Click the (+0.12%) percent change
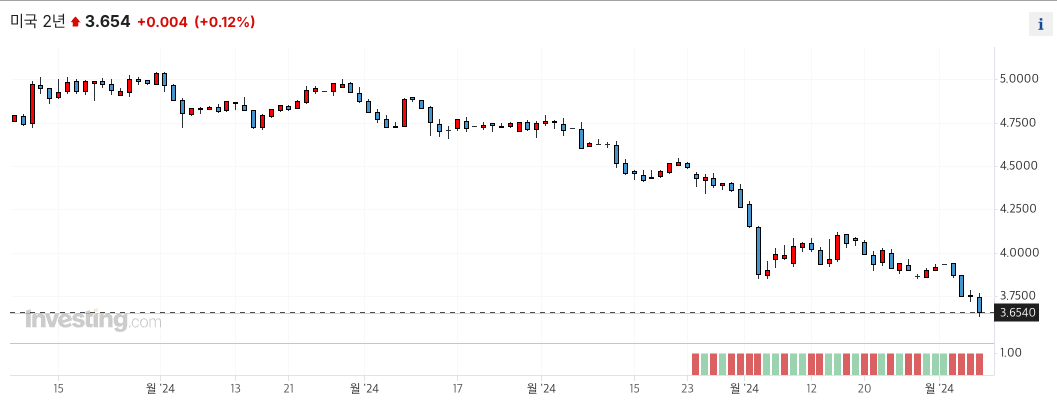The width and height of the screenshot is (1057, 405). coord(224,22)
